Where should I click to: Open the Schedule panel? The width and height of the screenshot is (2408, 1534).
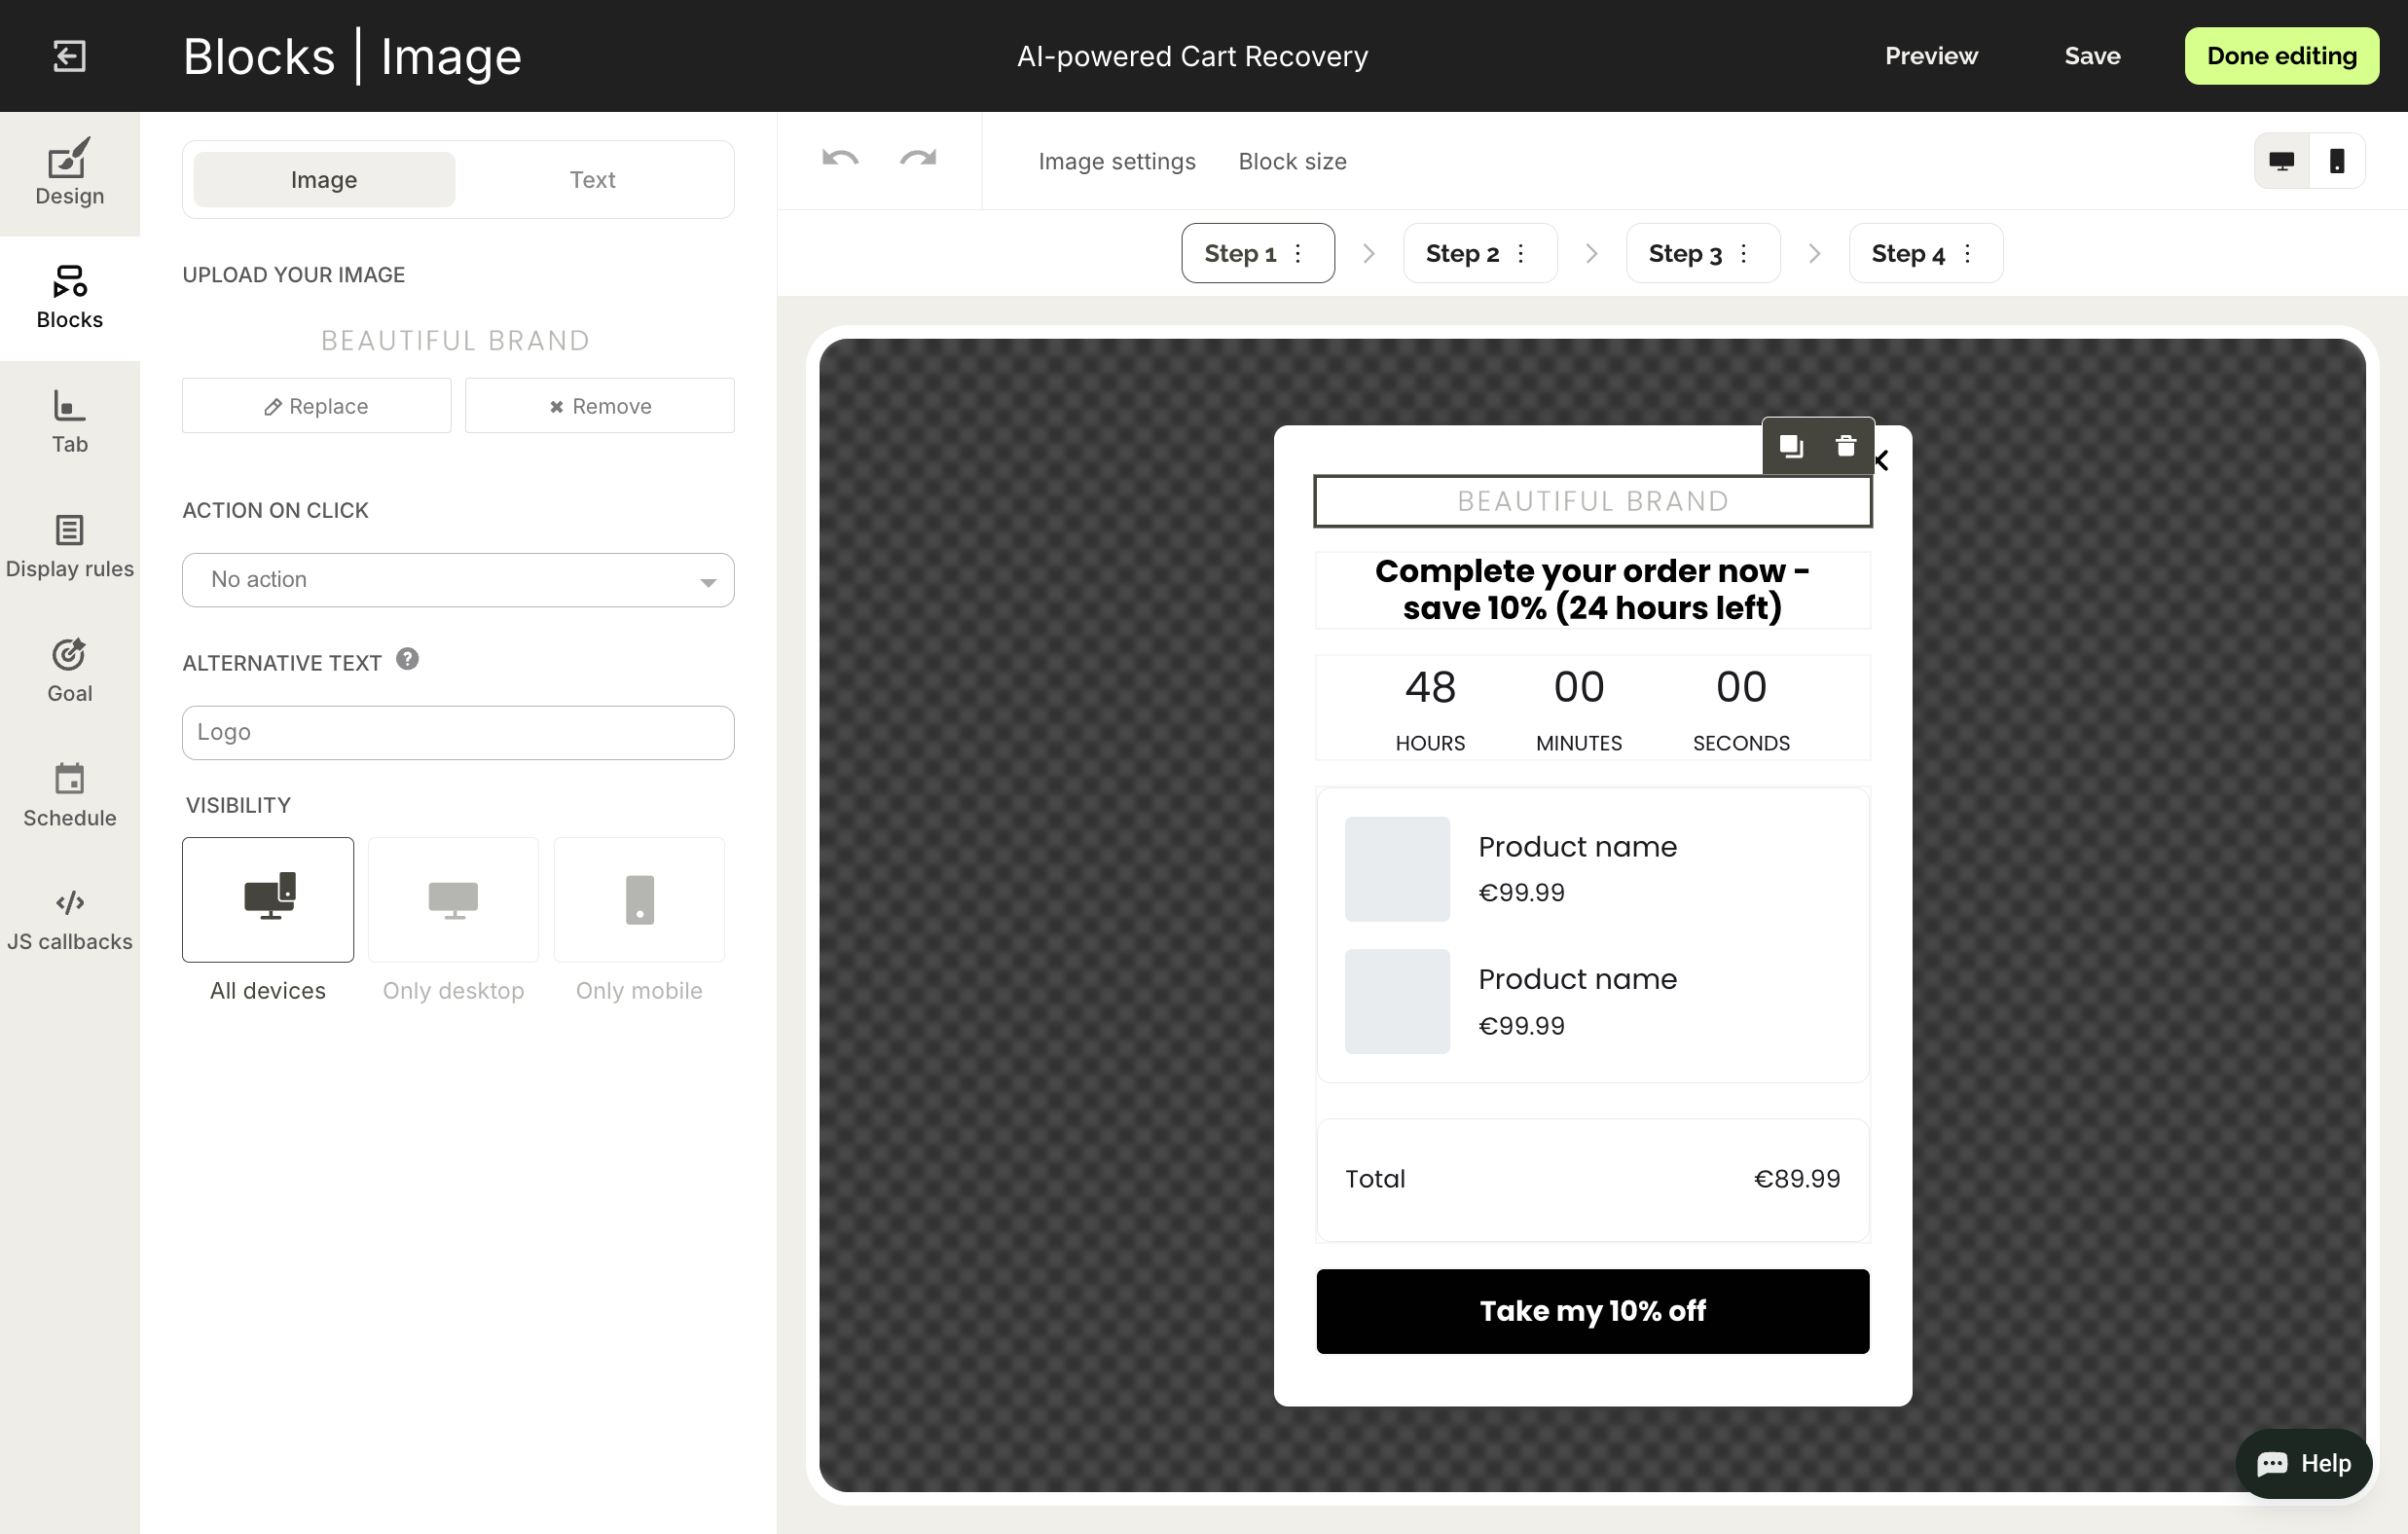tap(69, 794)
